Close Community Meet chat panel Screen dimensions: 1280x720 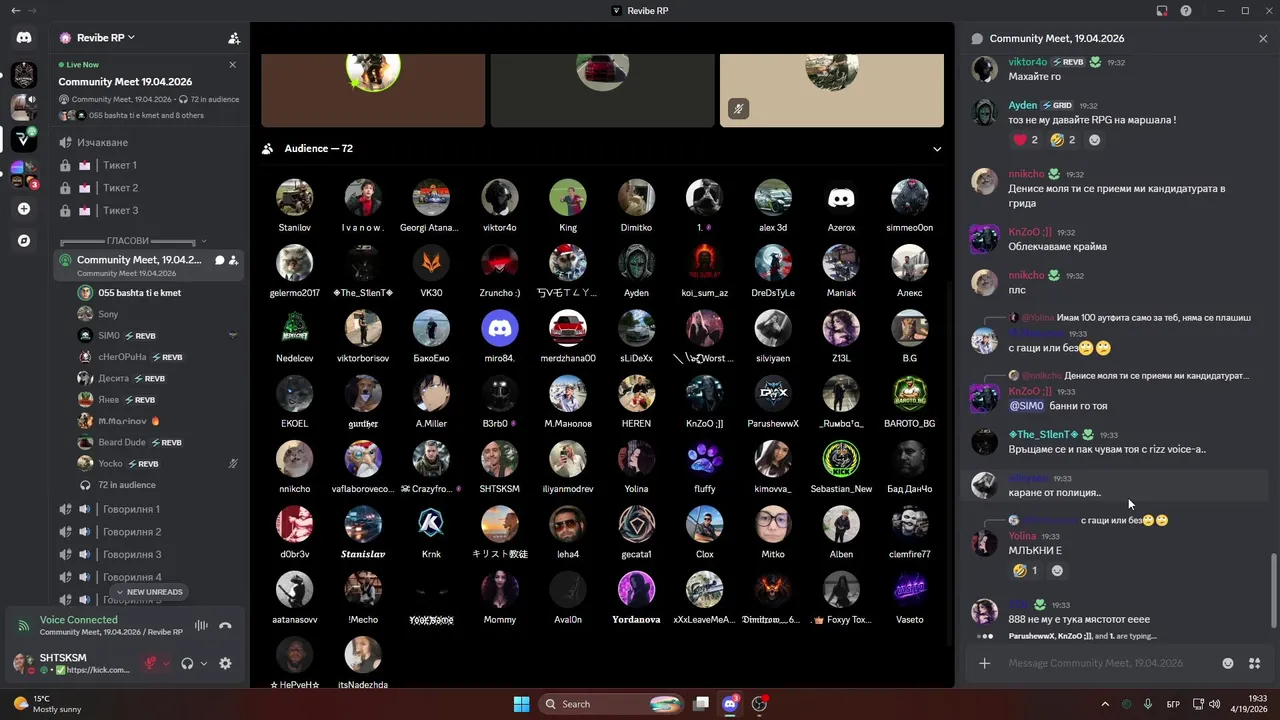pyautogui.click(x=1263, y=38)
